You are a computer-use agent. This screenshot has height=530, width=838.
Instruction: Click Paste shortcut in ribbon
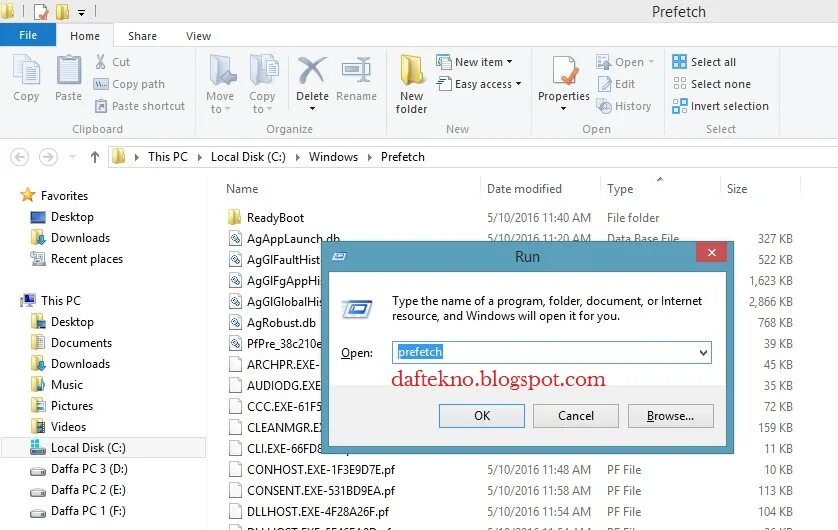click(x=140, y=106)
